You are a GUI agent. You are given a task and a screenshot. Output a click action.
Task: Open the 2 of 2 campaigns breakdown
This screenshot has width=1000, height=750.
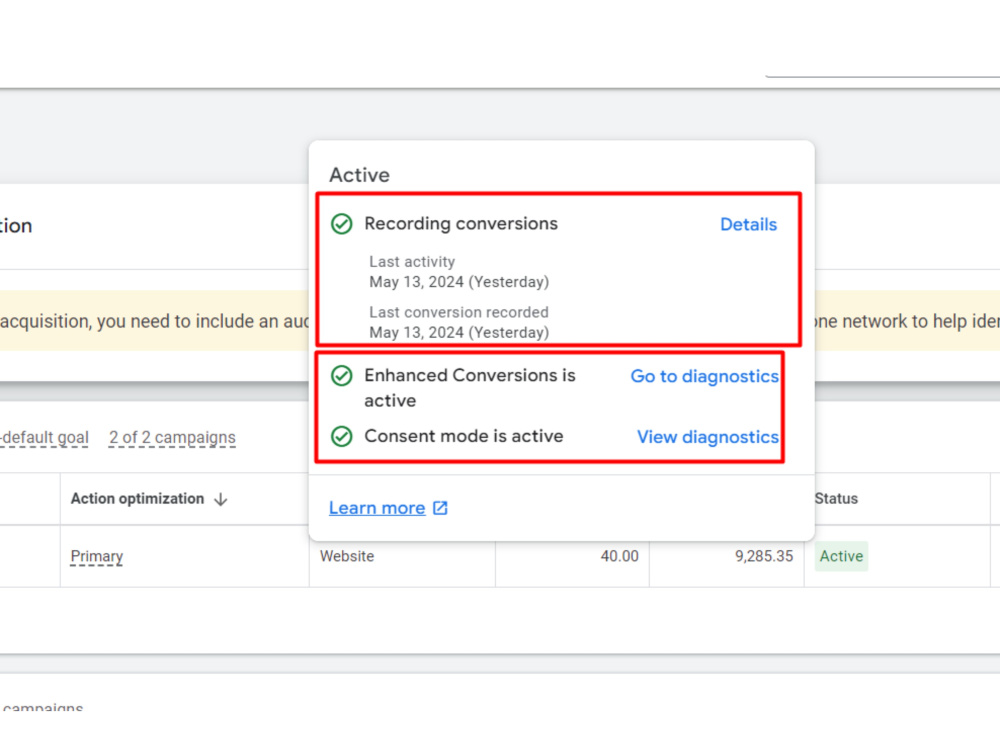coord(171,437)
